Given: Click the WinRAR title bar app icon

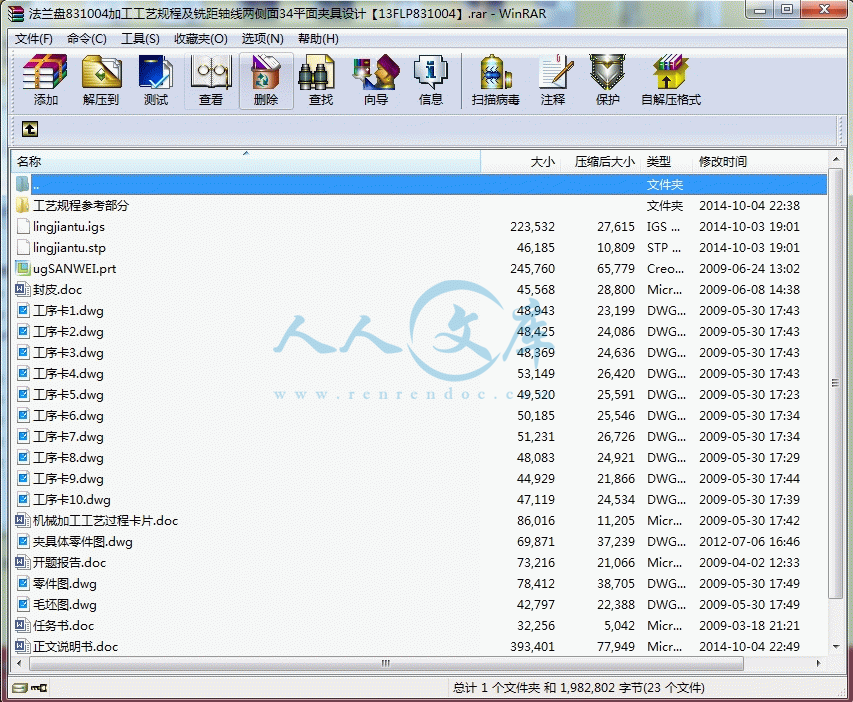Looking at the screenshot, I should click(16, 13).
